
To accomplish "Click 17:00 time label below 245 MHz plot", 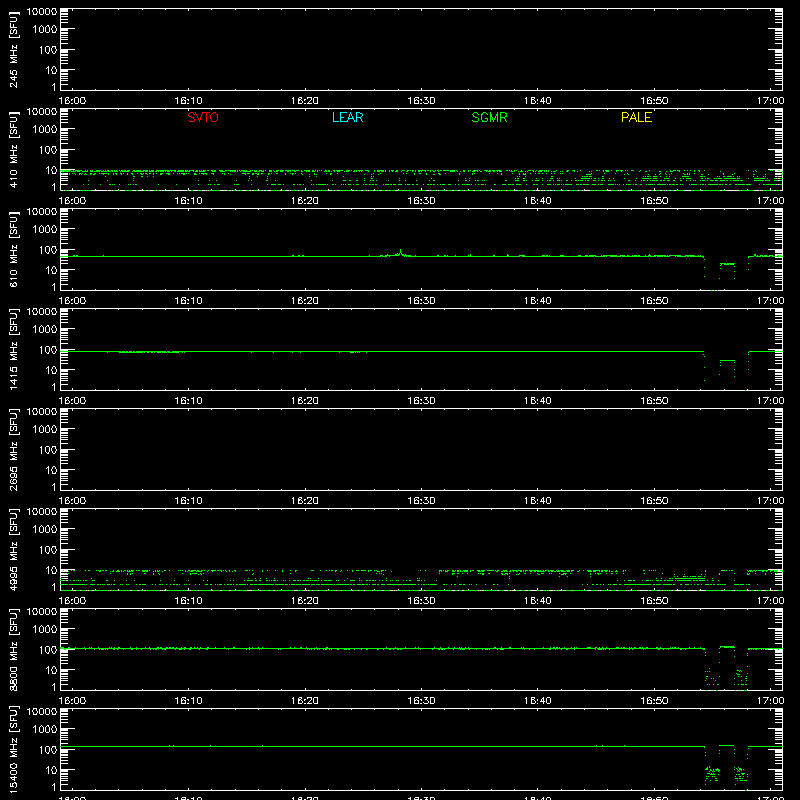I will (x=770, y=101).
